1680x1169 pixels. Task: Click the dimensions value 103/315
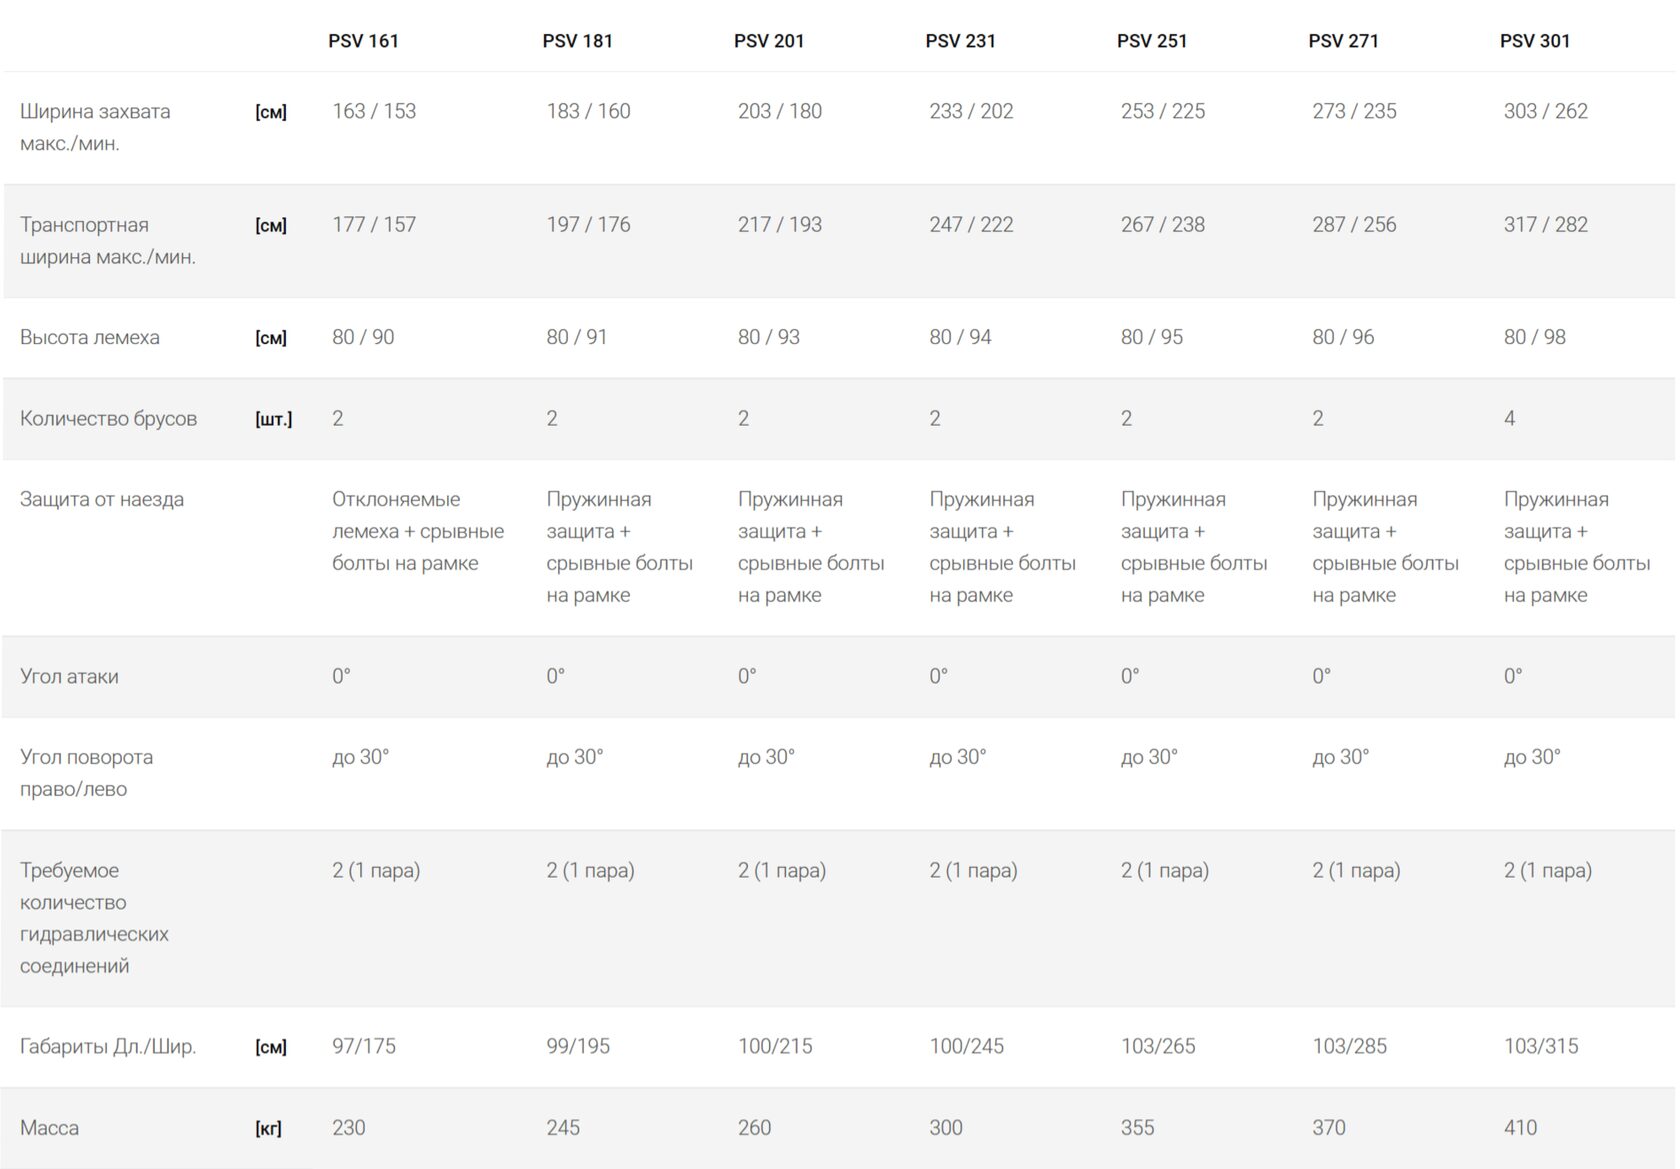(x=1541, y=1046)
